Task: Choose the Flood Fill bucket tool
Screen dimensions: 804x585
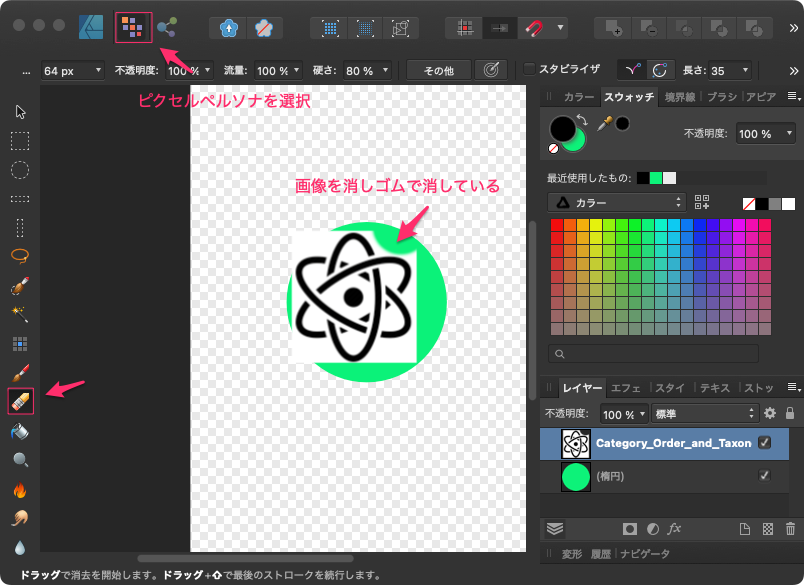Action: pos(20,431)
